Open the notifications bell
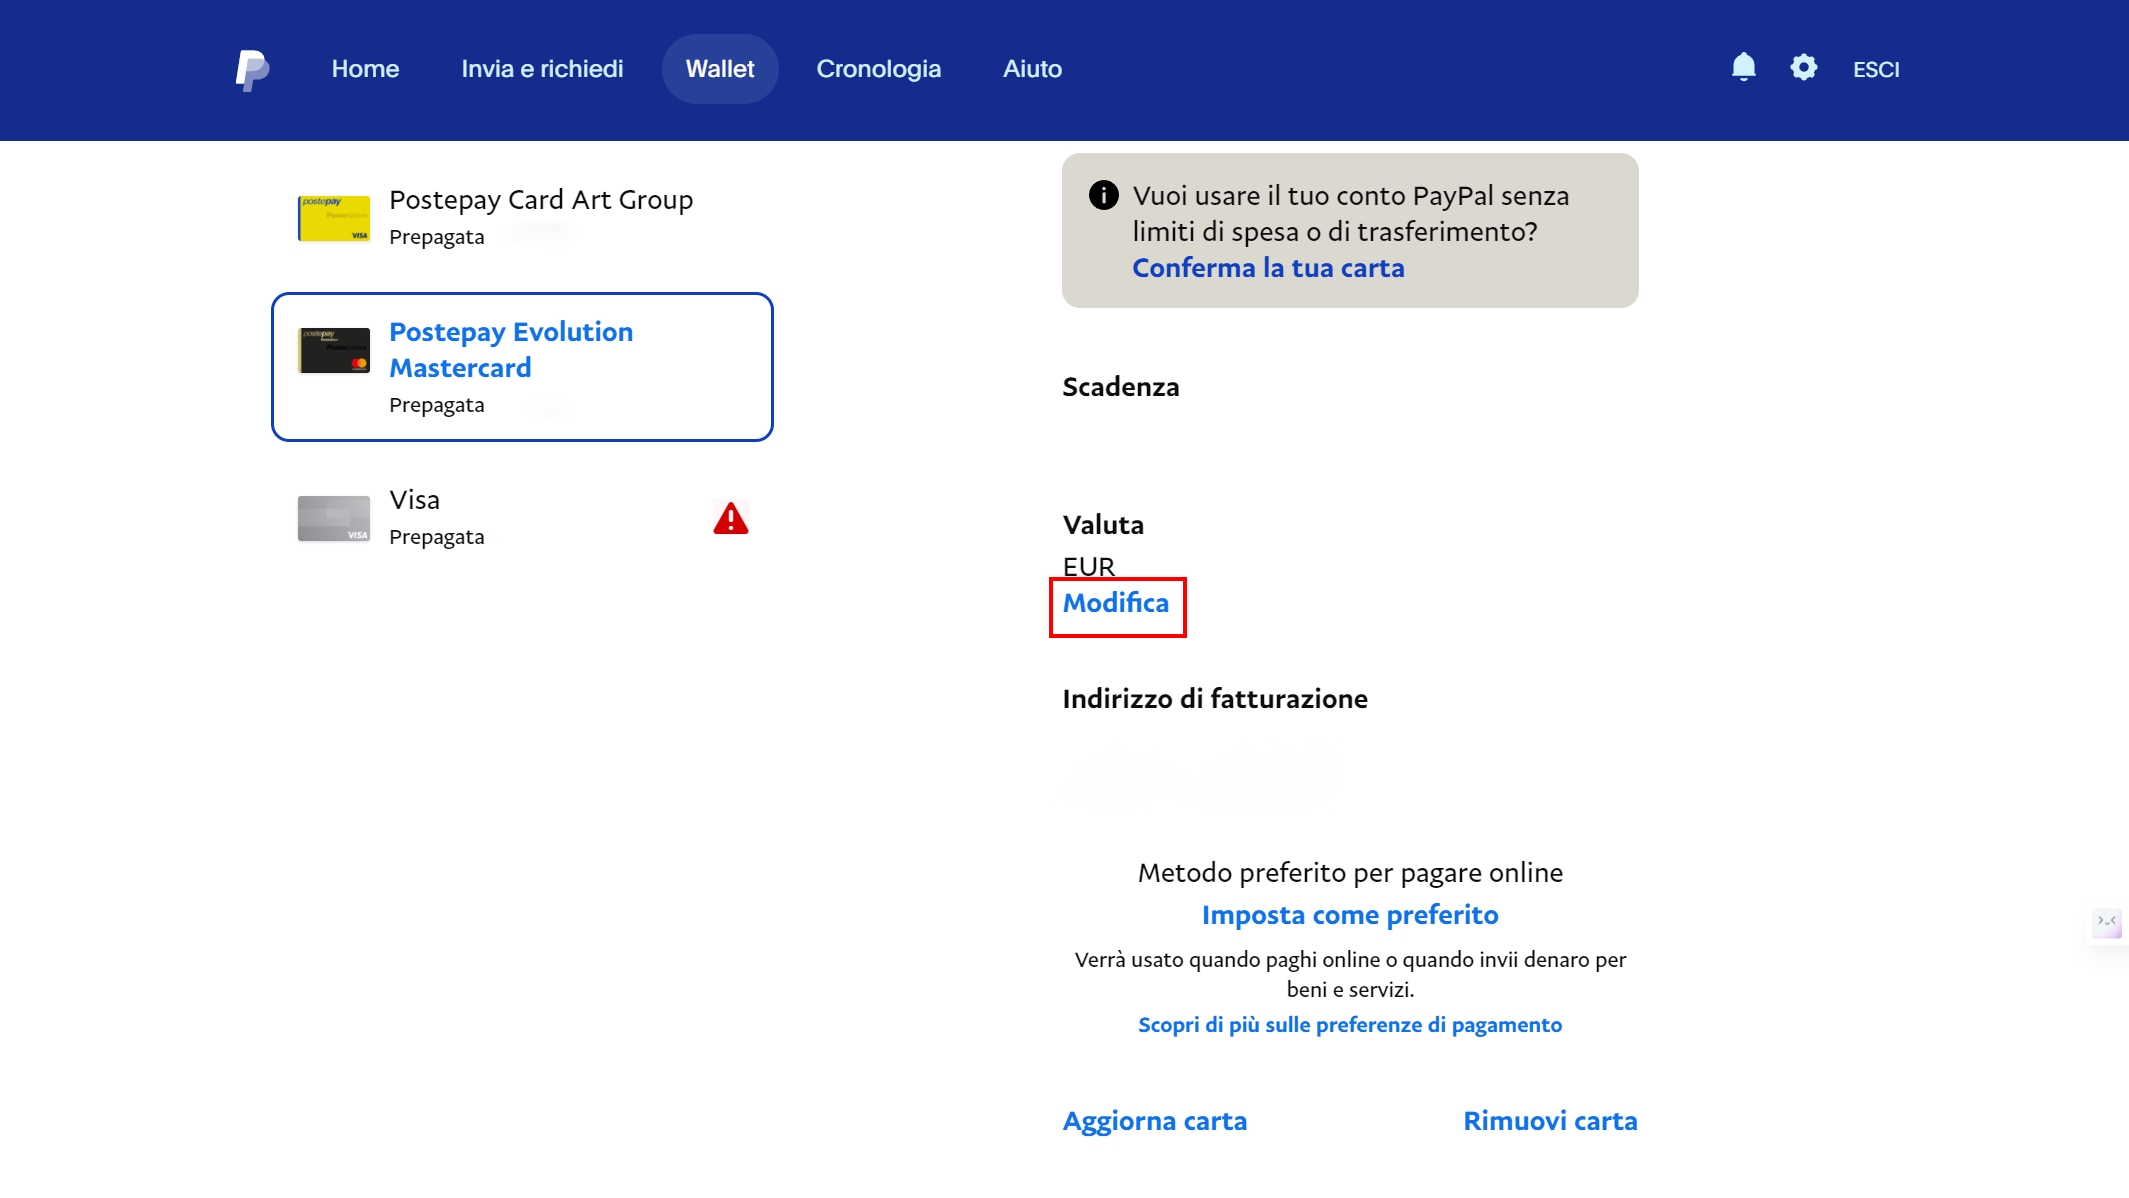The height and width of the screenshot is (1198, 2129). pos(1743,68)
